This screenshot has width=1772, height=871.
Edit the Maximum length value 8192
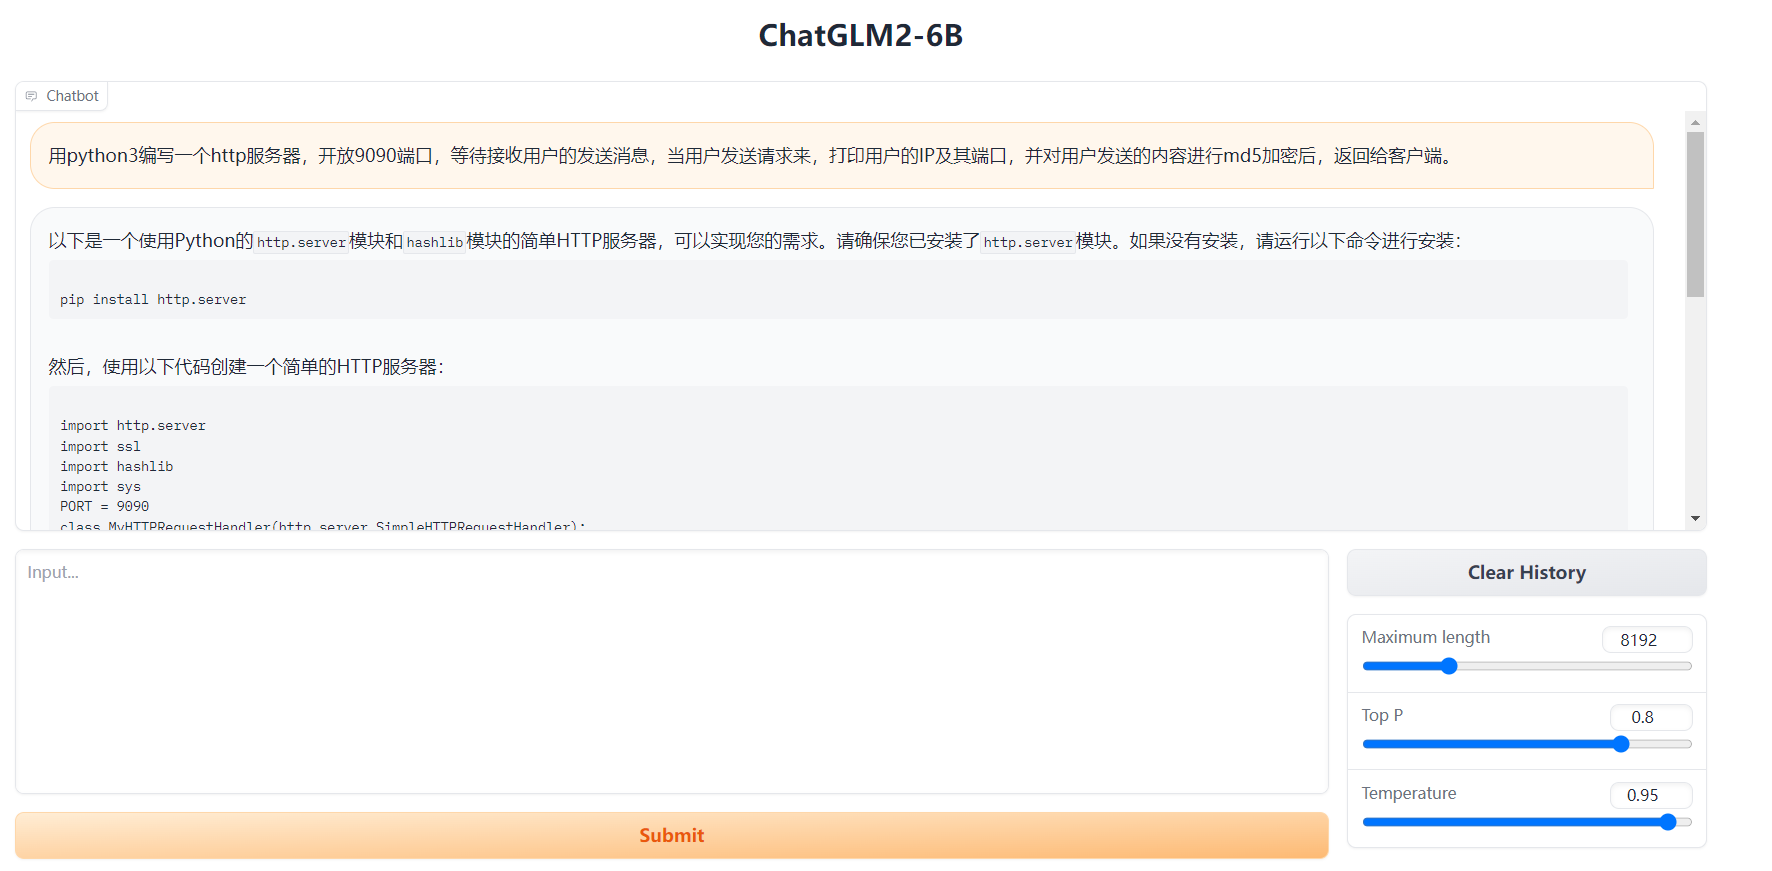[1647, 640]
